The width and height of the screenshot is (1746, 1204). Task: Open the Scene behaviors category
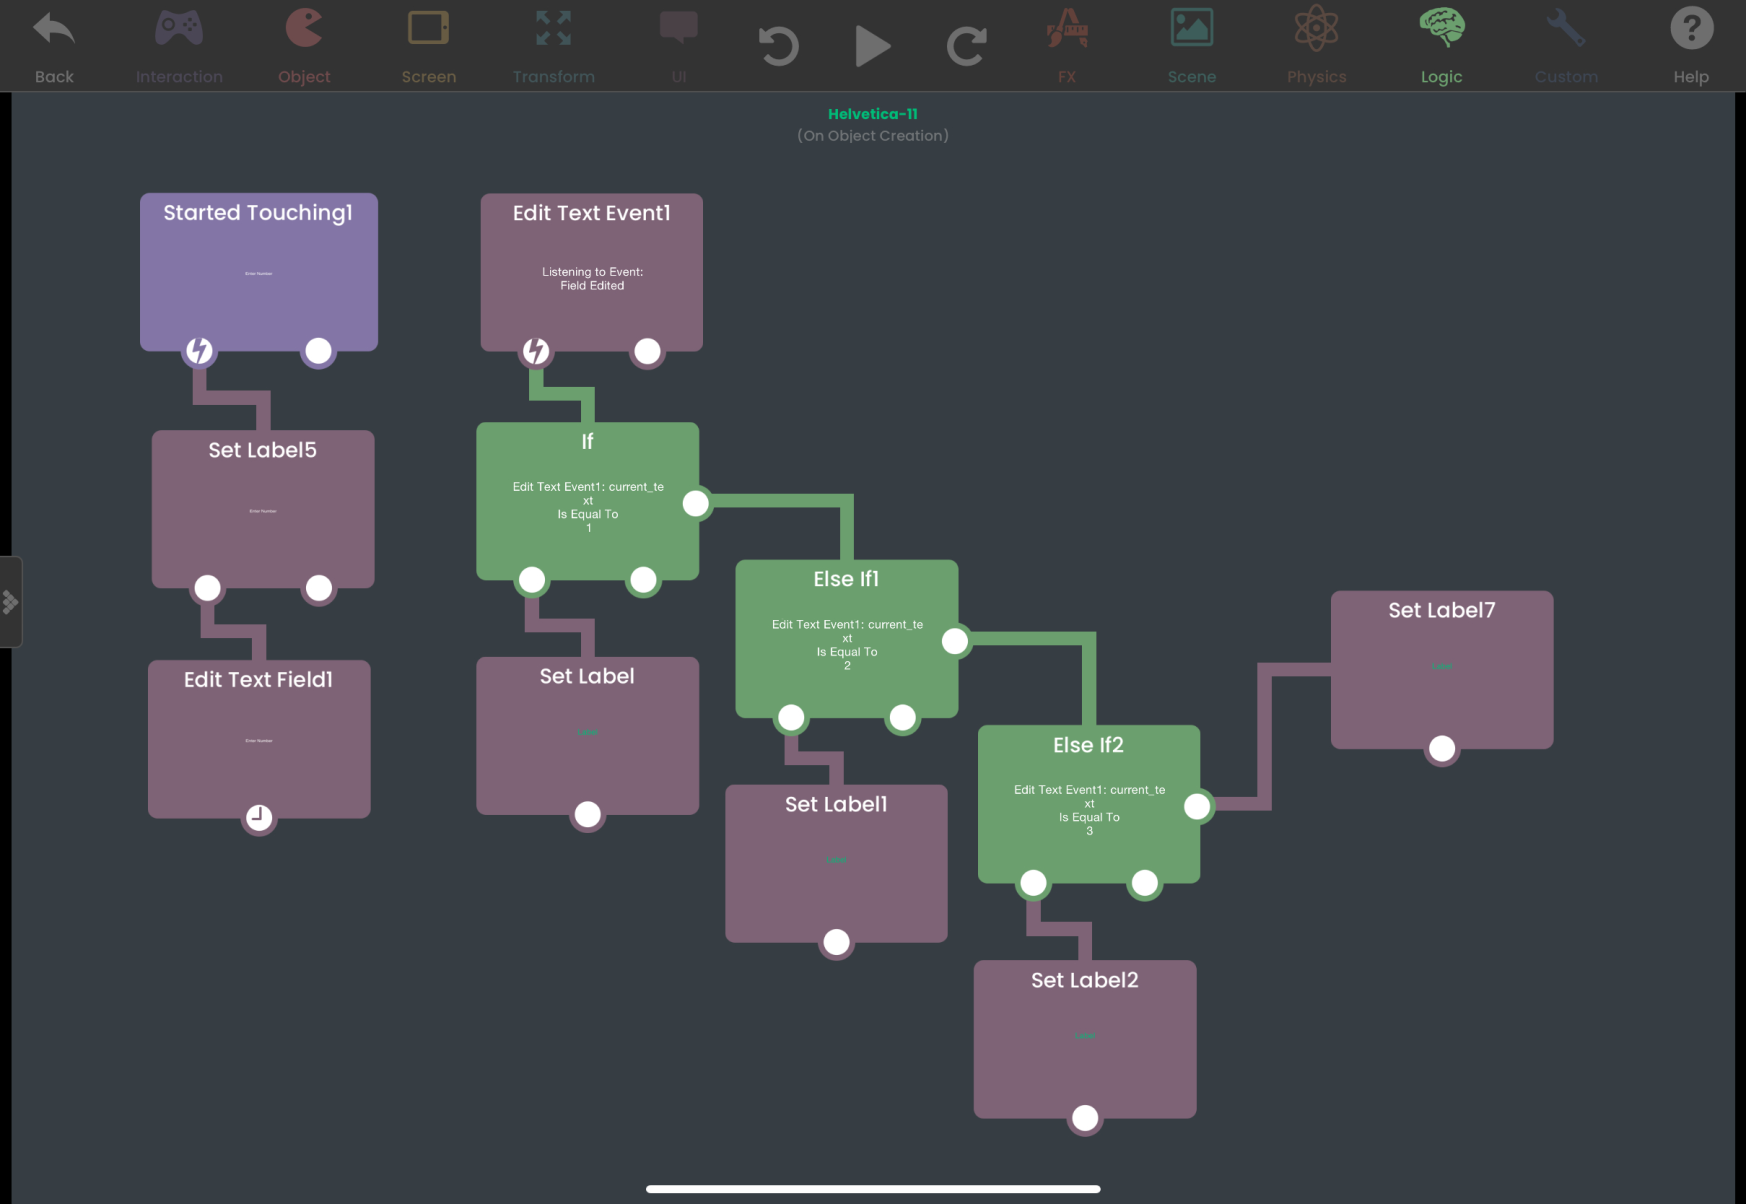[1191, 30]
